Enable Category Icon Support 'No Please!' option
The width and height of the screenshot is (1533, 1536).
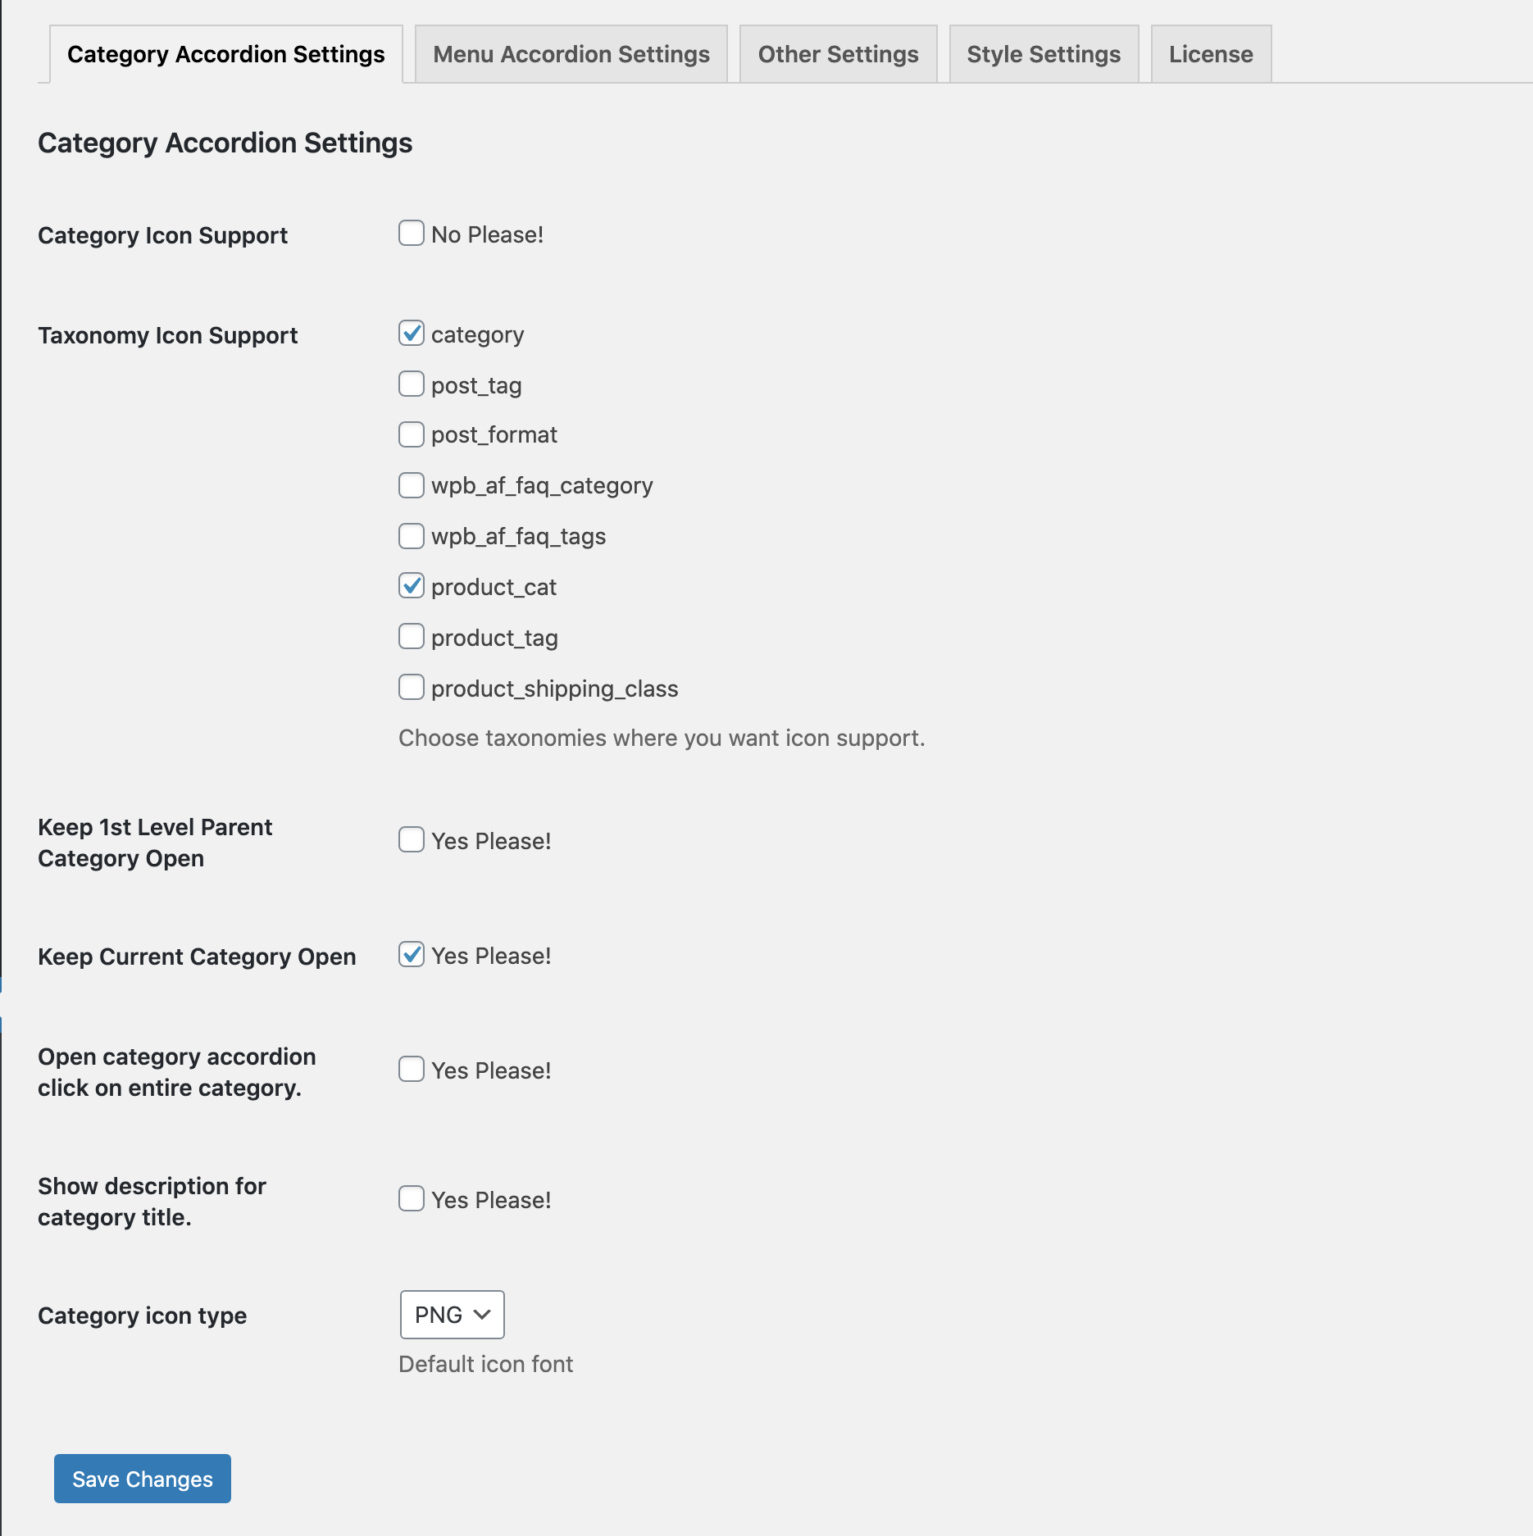coord(411,233)
